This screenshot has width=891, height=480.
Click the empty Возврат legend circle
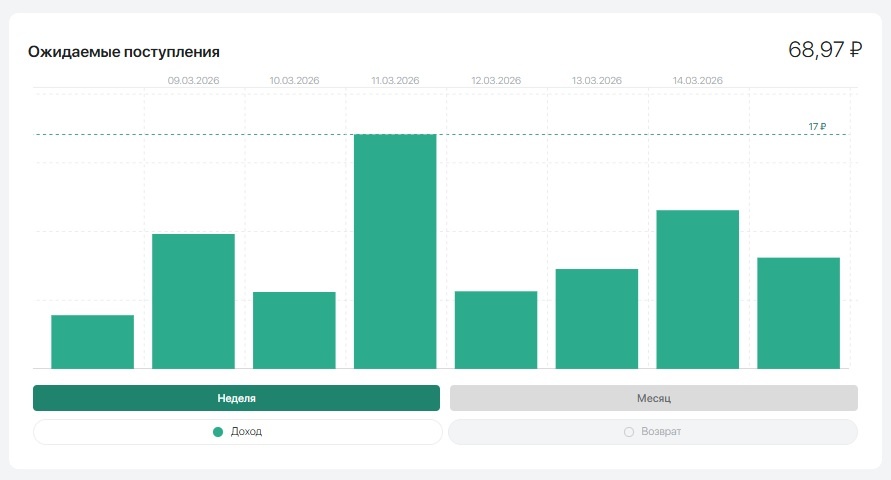(628, 432)
